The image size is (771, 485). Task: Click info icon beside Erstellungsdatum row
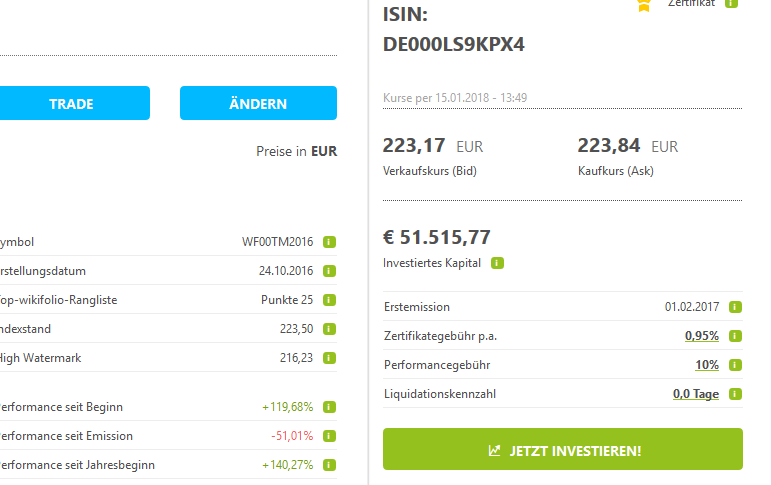329,271
